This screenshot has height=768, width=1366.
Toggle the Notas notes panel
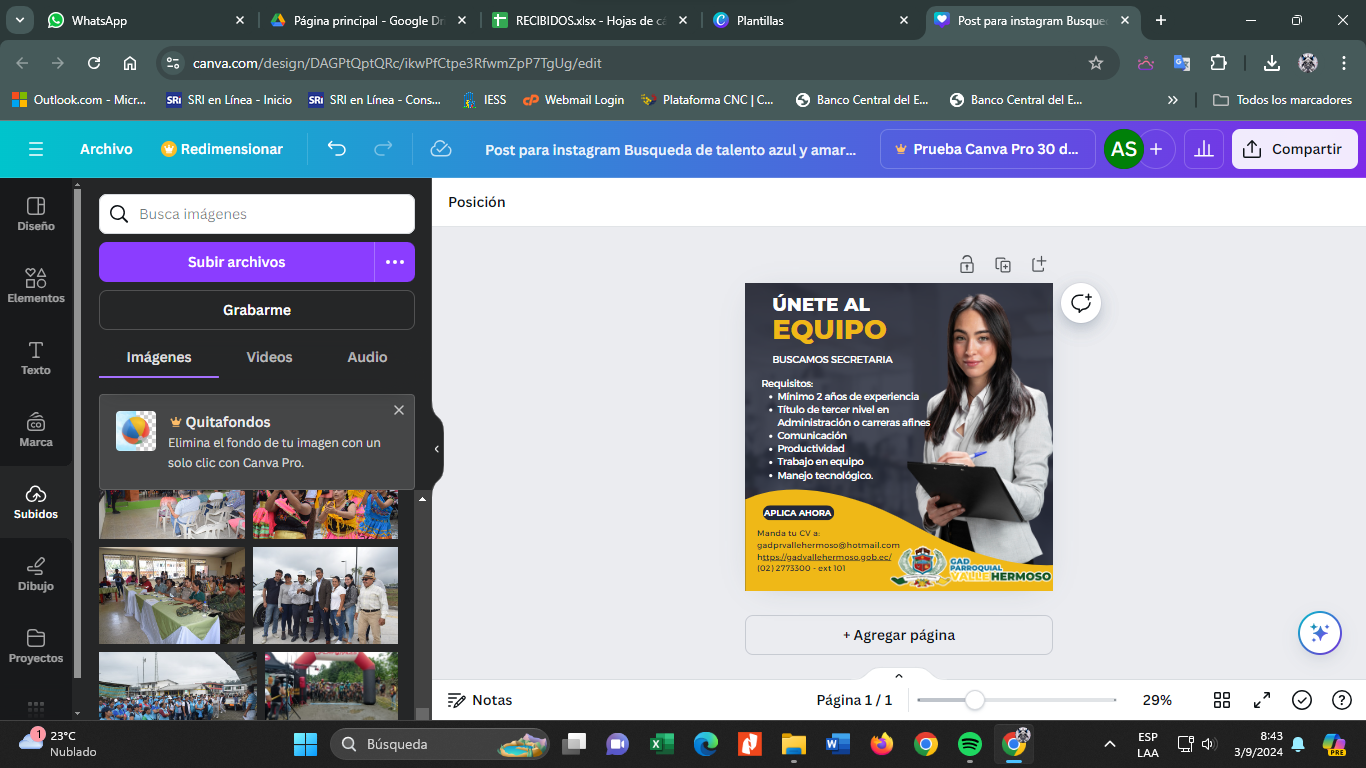point(480,700)
